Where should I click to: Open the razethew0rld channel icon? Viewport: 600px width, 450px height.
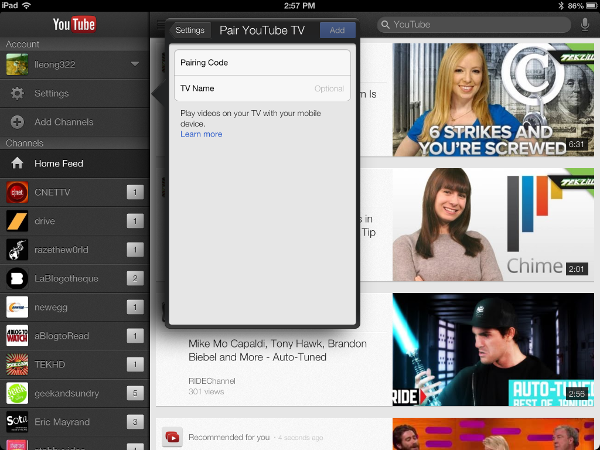click(17, 249)
